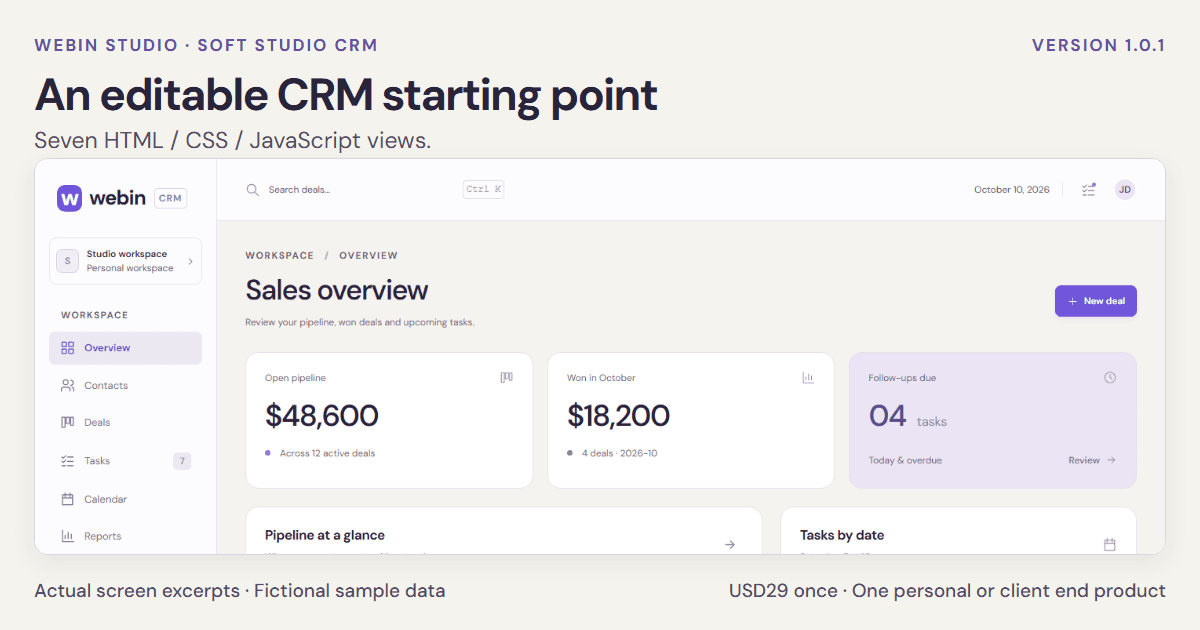The height and width of the screenshot is (630, 1200).
Task: Click the Tasks count badge 7
Action: click(181, 461)
